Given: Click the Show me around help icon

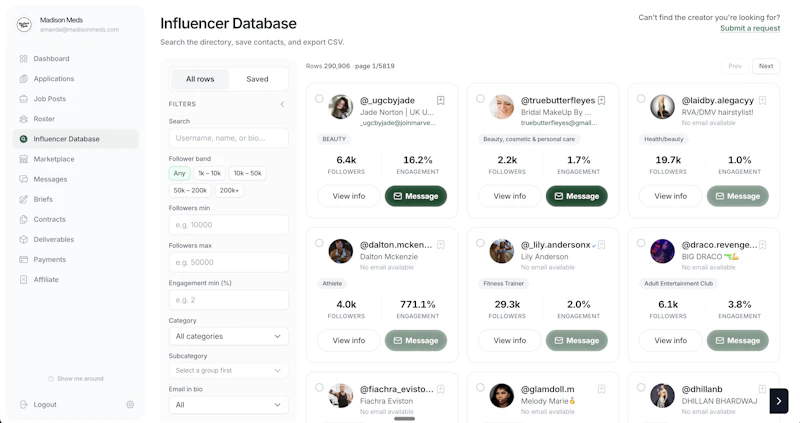Looking at the screenshot, I should click(51, 379).
